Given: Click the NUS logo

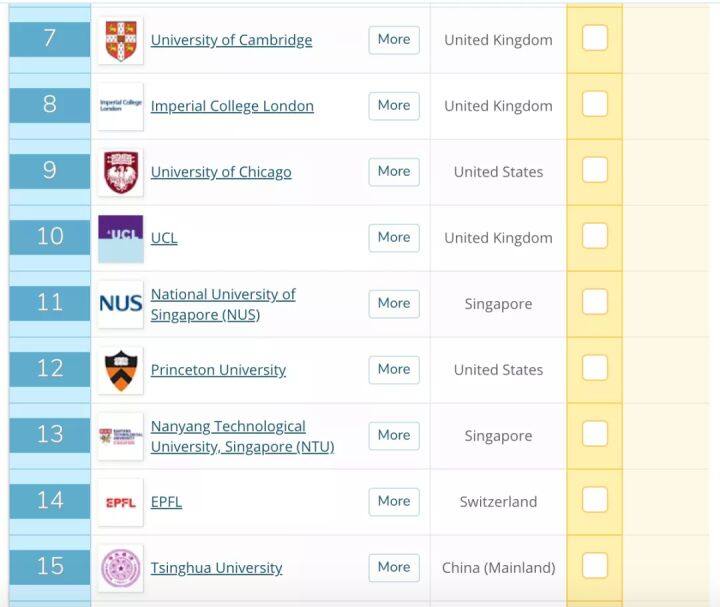Looking at the screenshot, I should 121,304.
